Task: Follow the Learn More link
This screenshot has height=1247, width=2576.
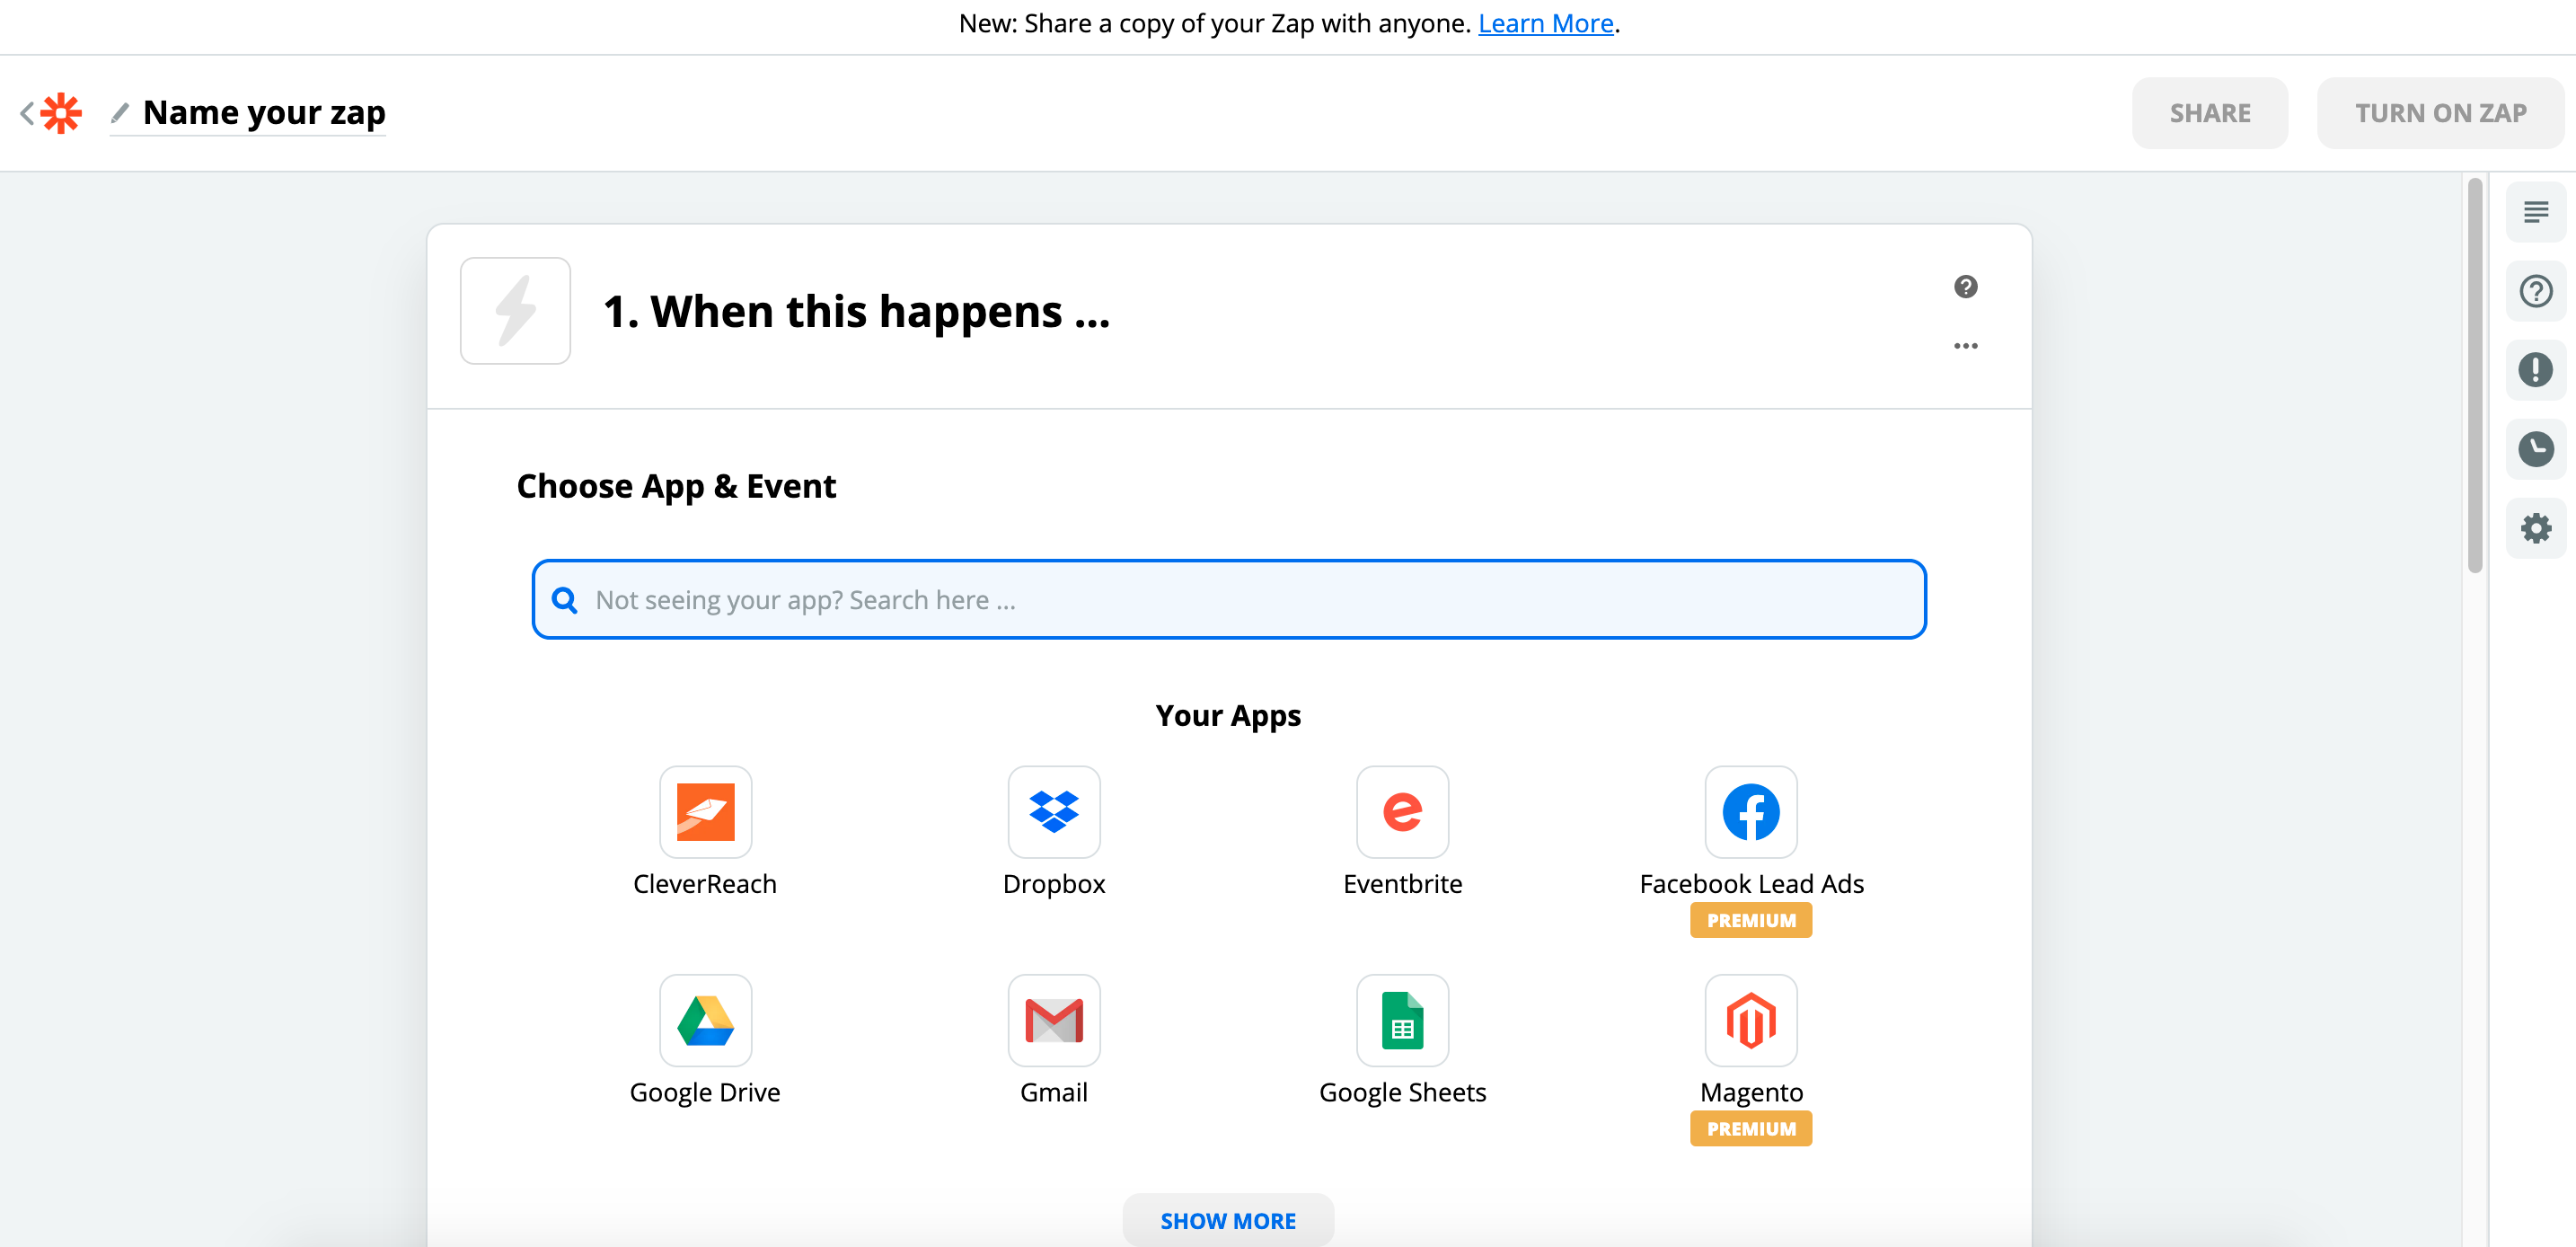Action: [1545, 23]
